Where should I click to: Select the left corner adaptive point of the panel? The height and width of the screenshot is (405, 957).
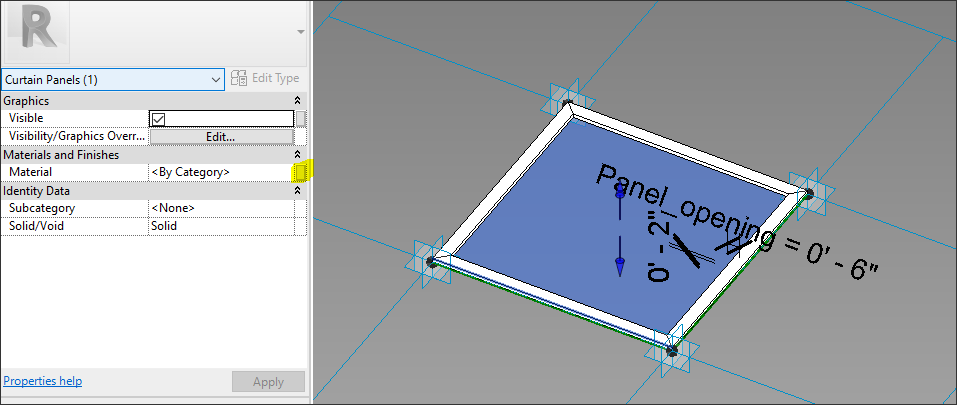tap(431, 261)
